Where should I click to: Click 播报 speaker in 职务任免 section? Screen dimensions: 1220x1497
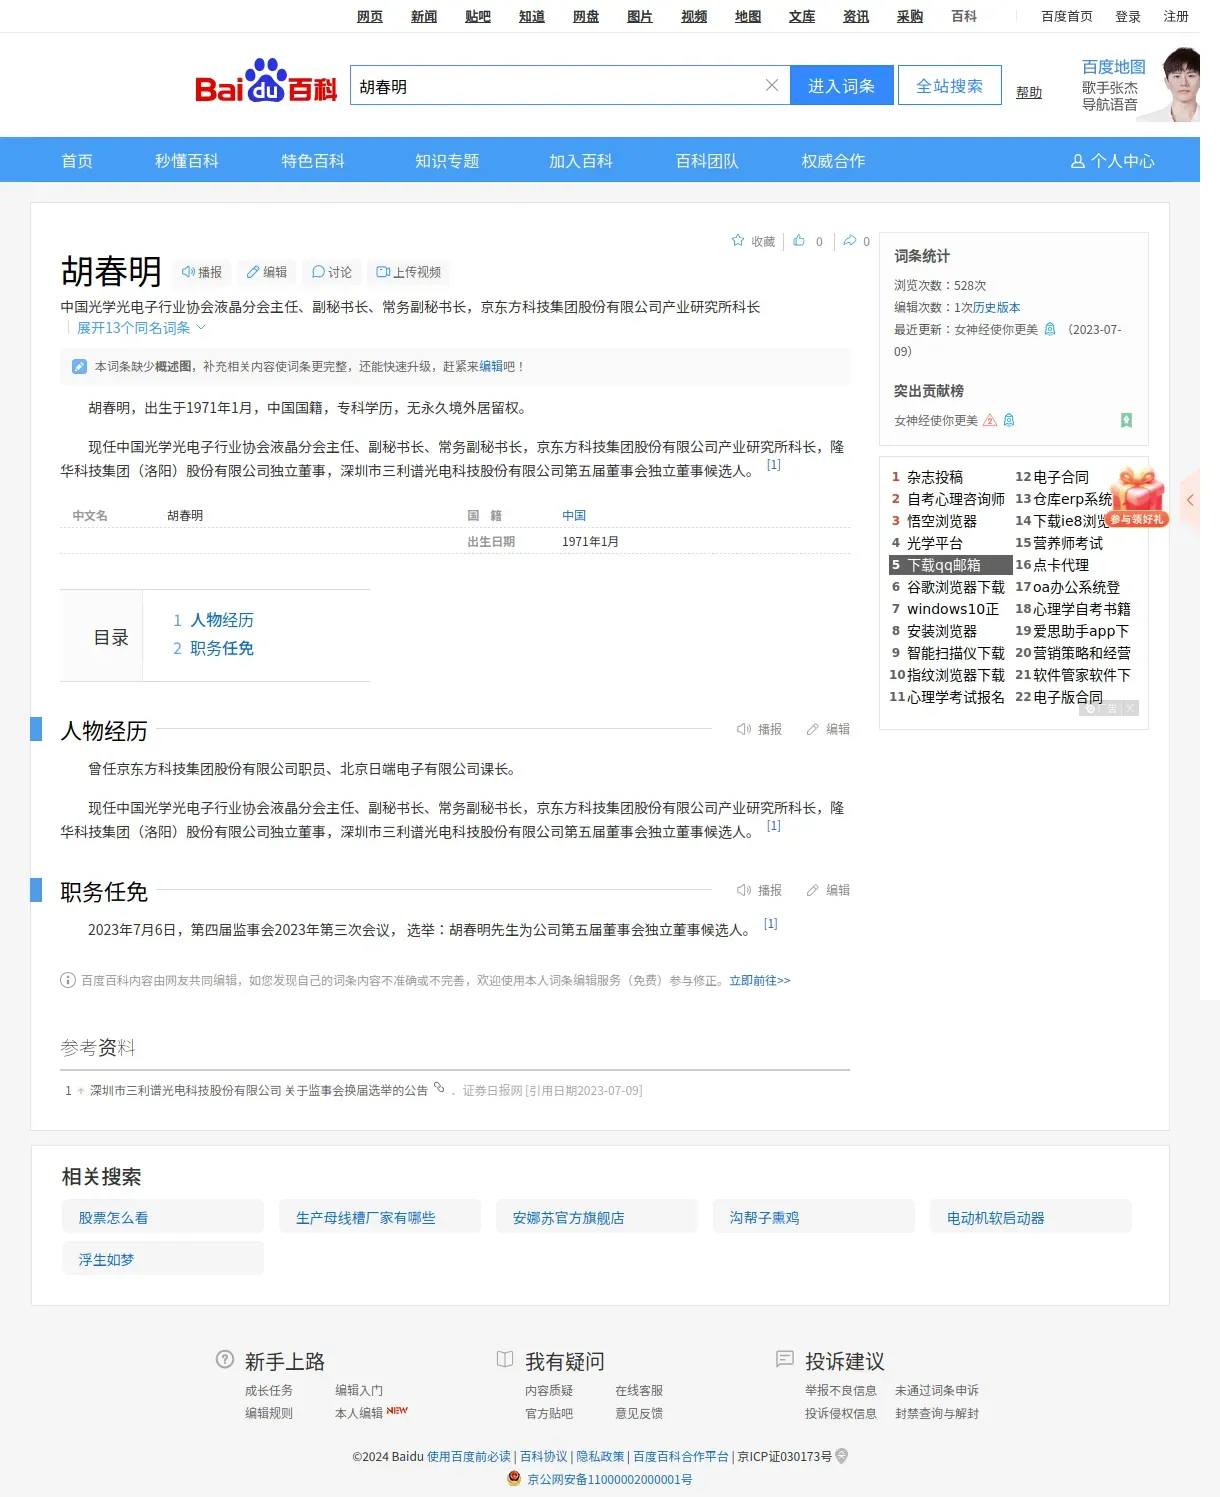point(759,890)
